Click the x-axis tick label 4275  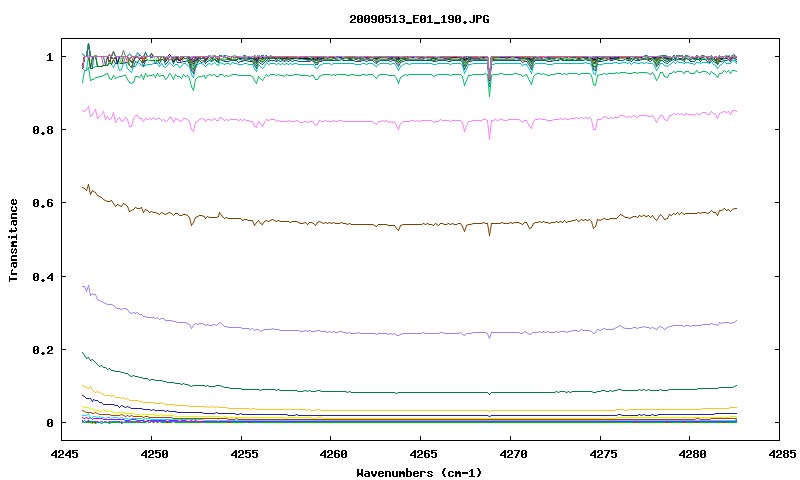(603, 454)
